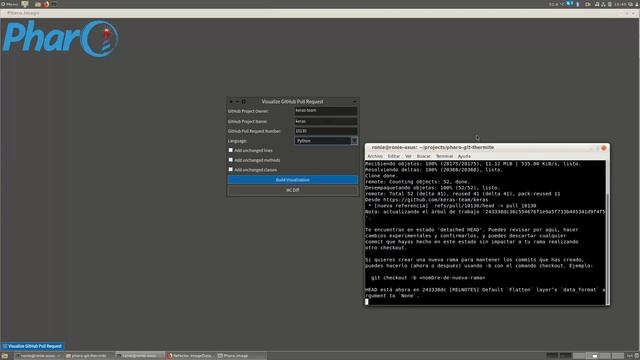Click the Language dropdown arrow button

coord(354,141)
